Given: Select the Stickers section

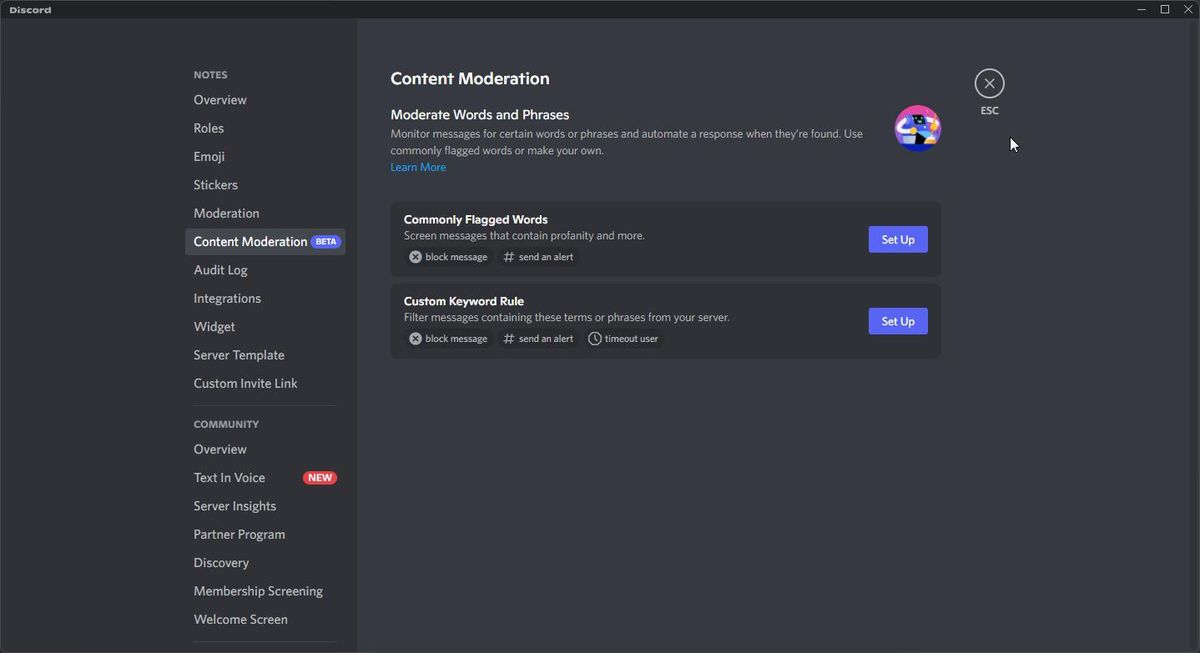Looking at the screenshot, I should 215,184.
